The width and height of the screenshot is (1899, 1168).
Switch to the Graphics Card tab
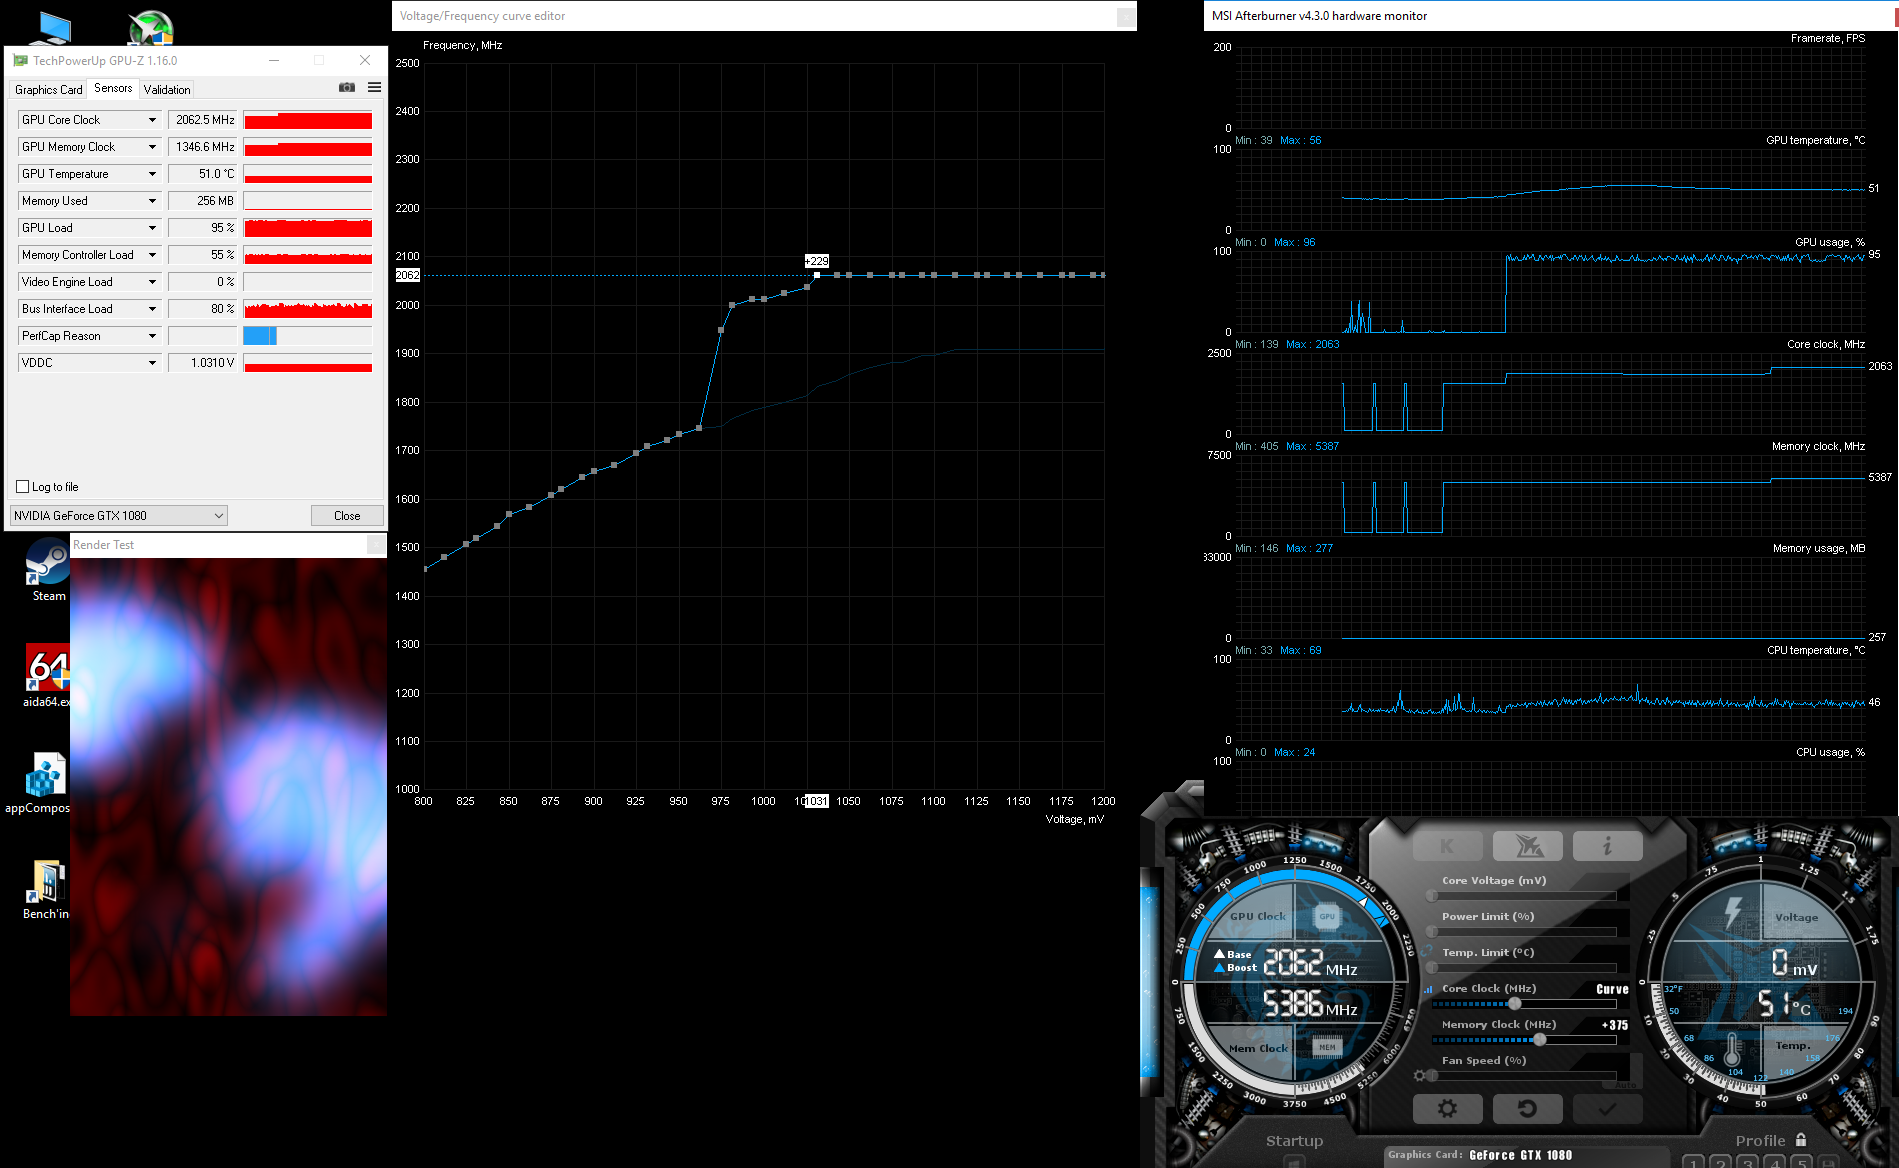[x=49, y=90]
